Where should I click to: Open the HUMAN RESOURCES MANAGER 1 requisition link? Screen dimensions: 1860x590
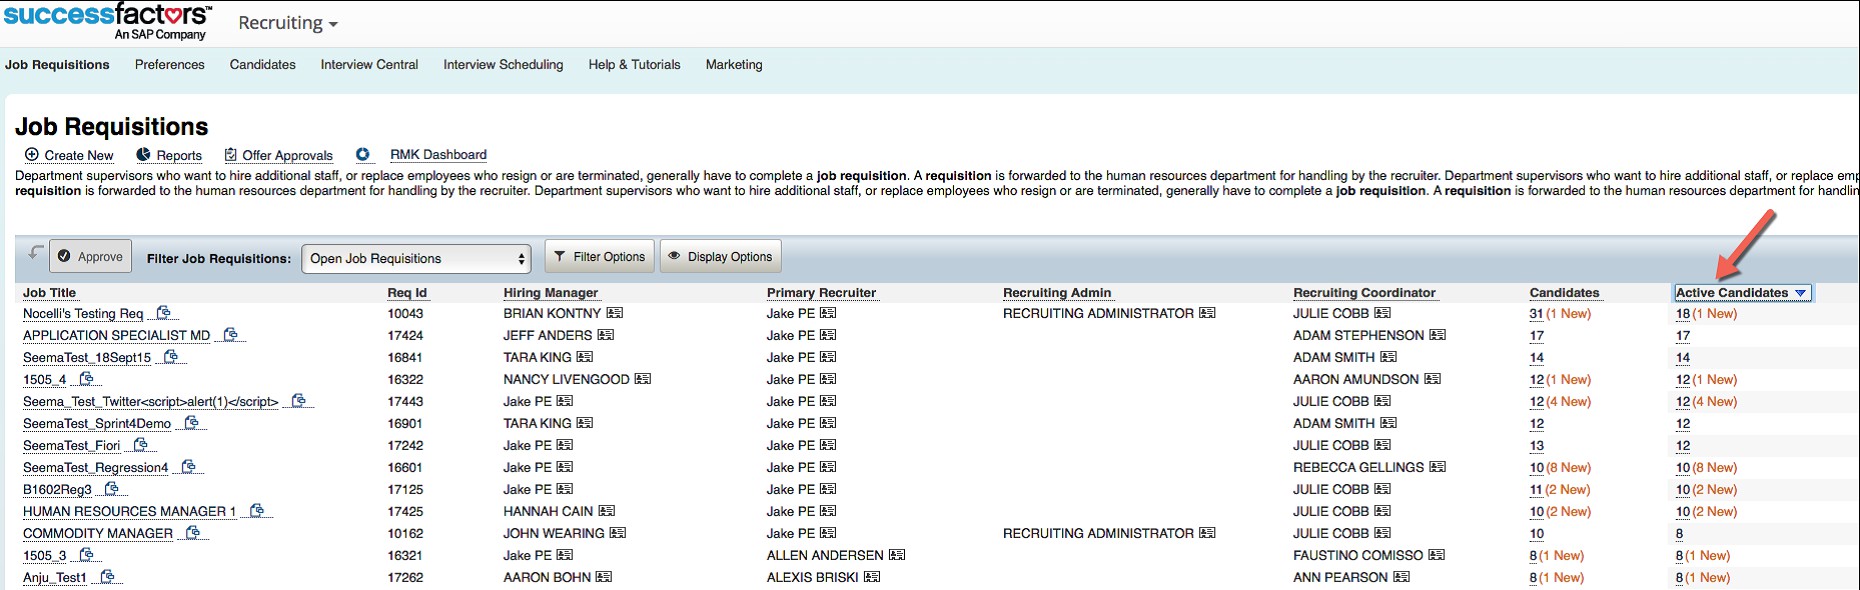tap(129, 511)
